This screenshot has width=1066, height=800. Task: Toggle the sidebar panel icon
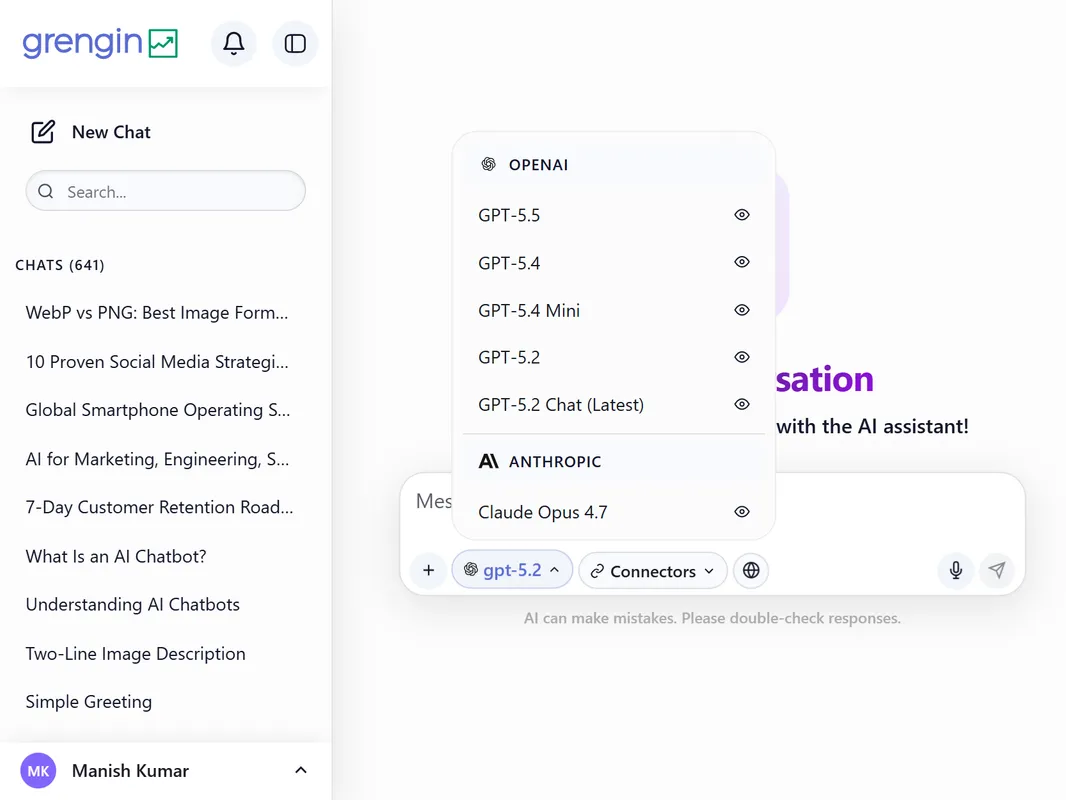click(x=295, y=44)
